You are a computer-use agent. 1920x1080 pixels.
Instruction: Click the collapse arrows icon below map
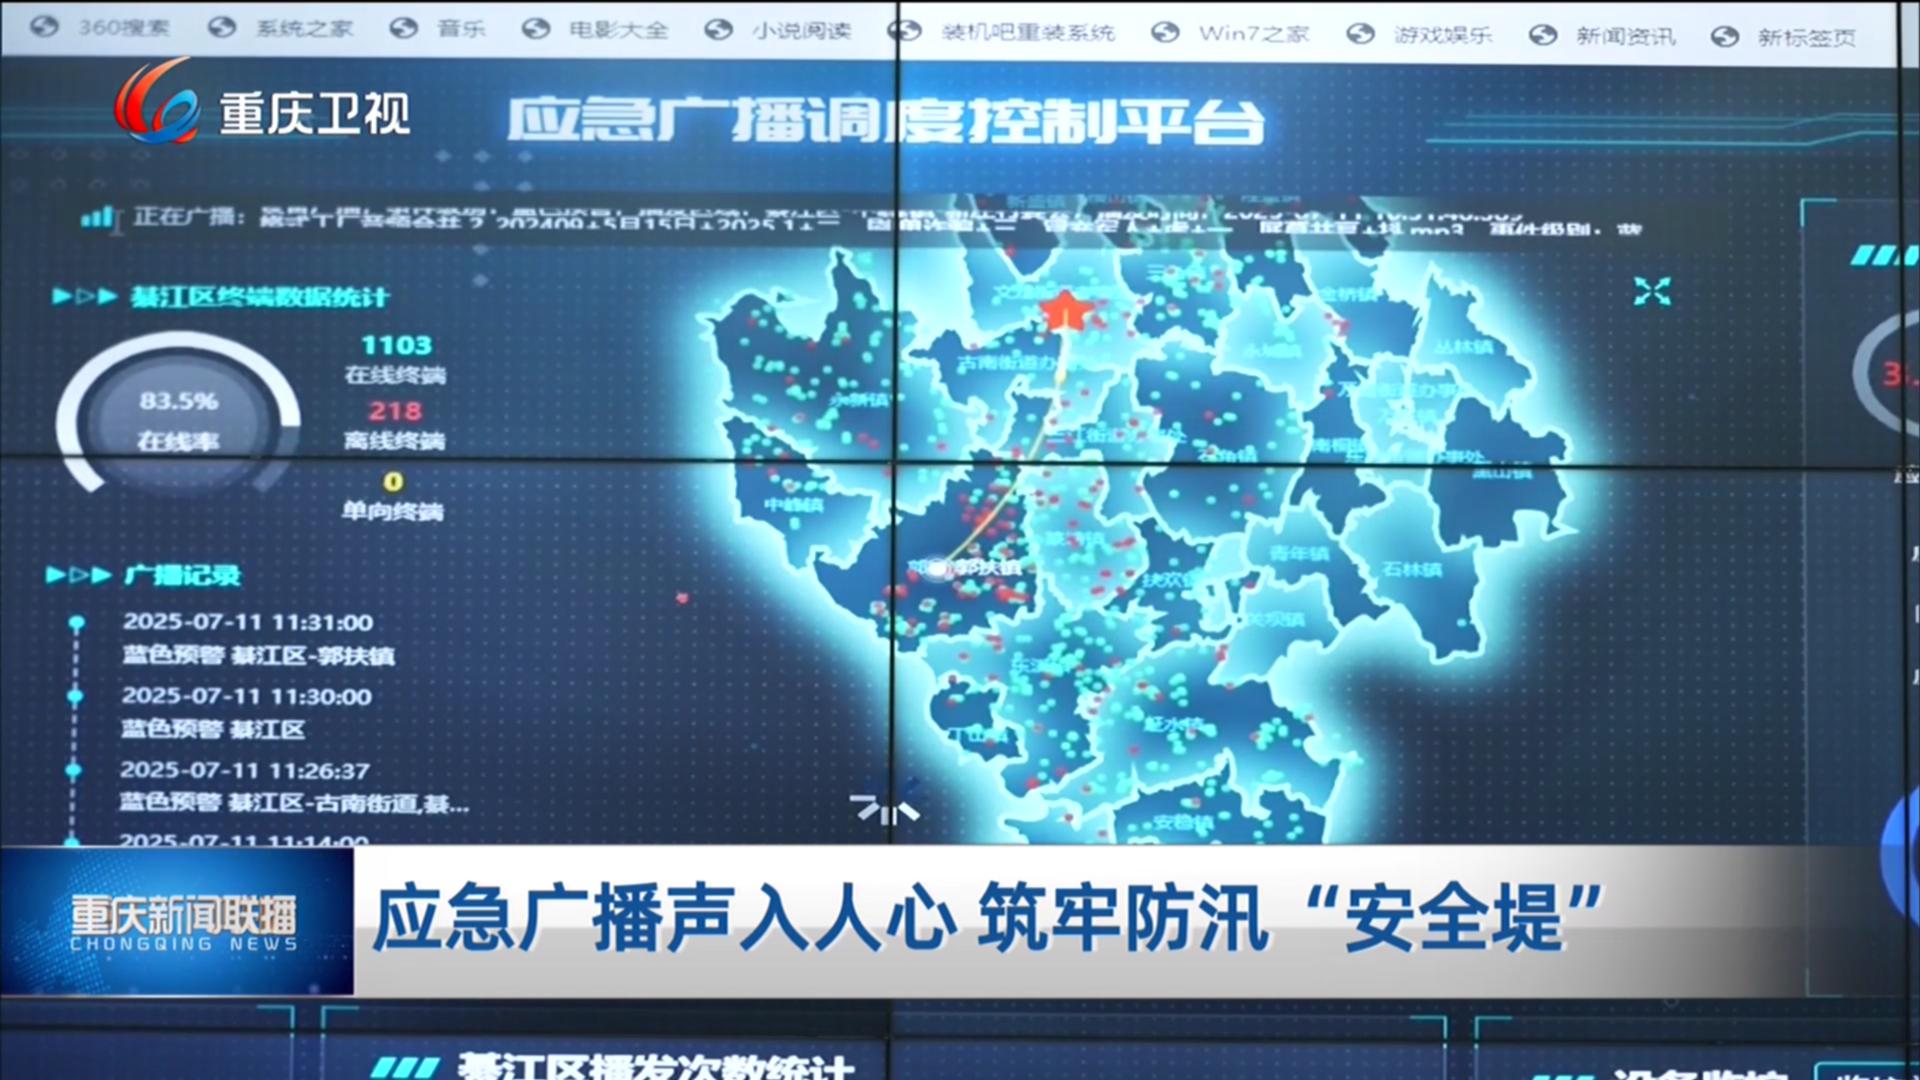pyautogui.click(x=884, y=808)
